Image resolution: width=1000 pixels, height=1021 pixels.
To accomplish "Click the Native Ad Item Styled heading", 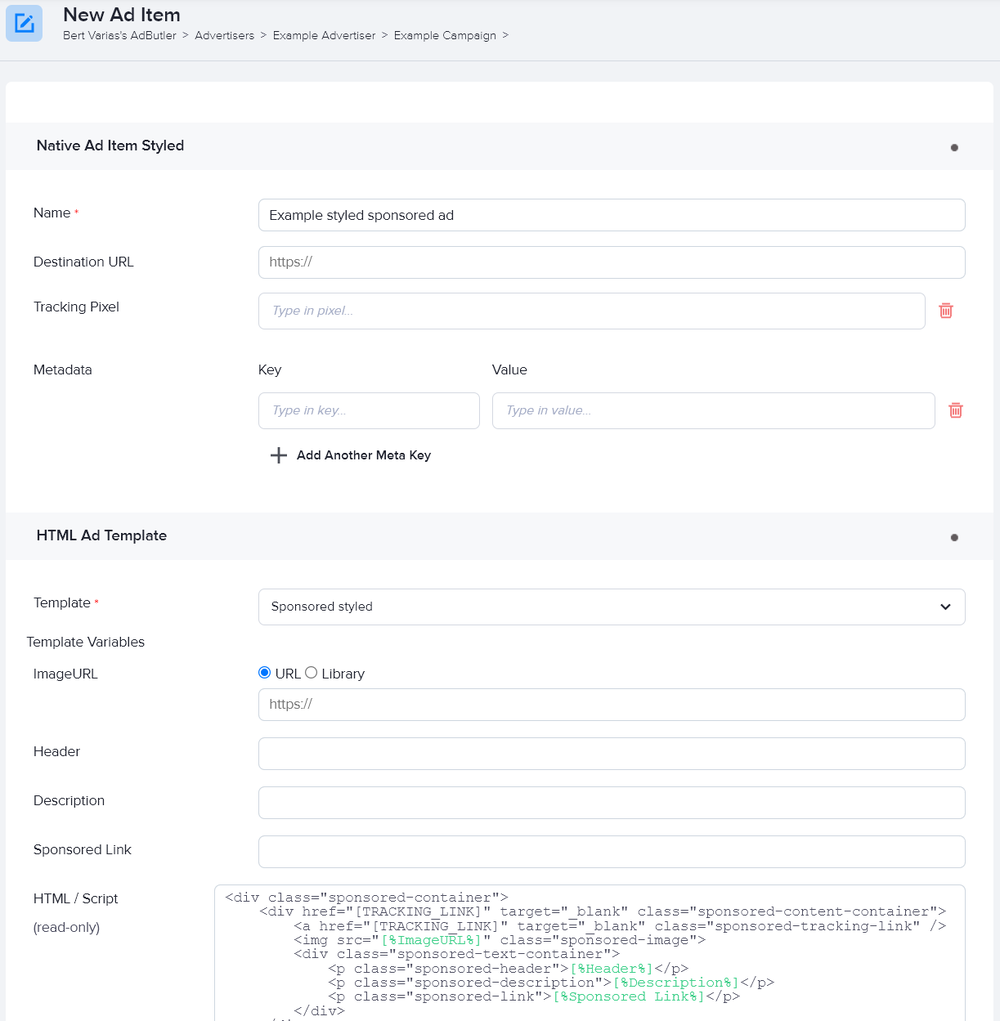I will (x=110, y=146).
